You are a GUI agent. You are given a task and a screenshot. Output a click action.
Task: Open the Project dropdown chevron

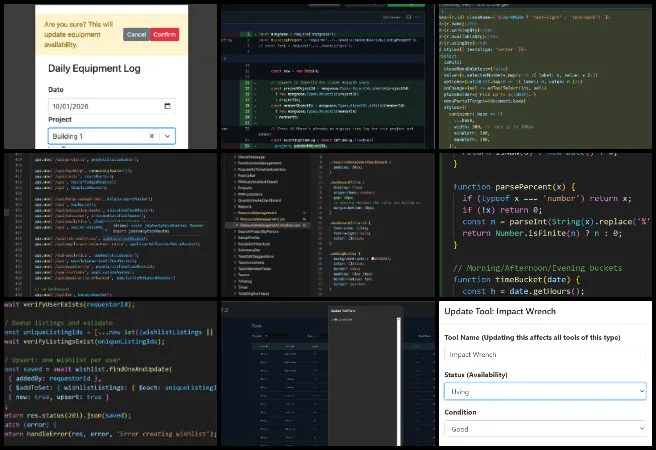[167, 136]
